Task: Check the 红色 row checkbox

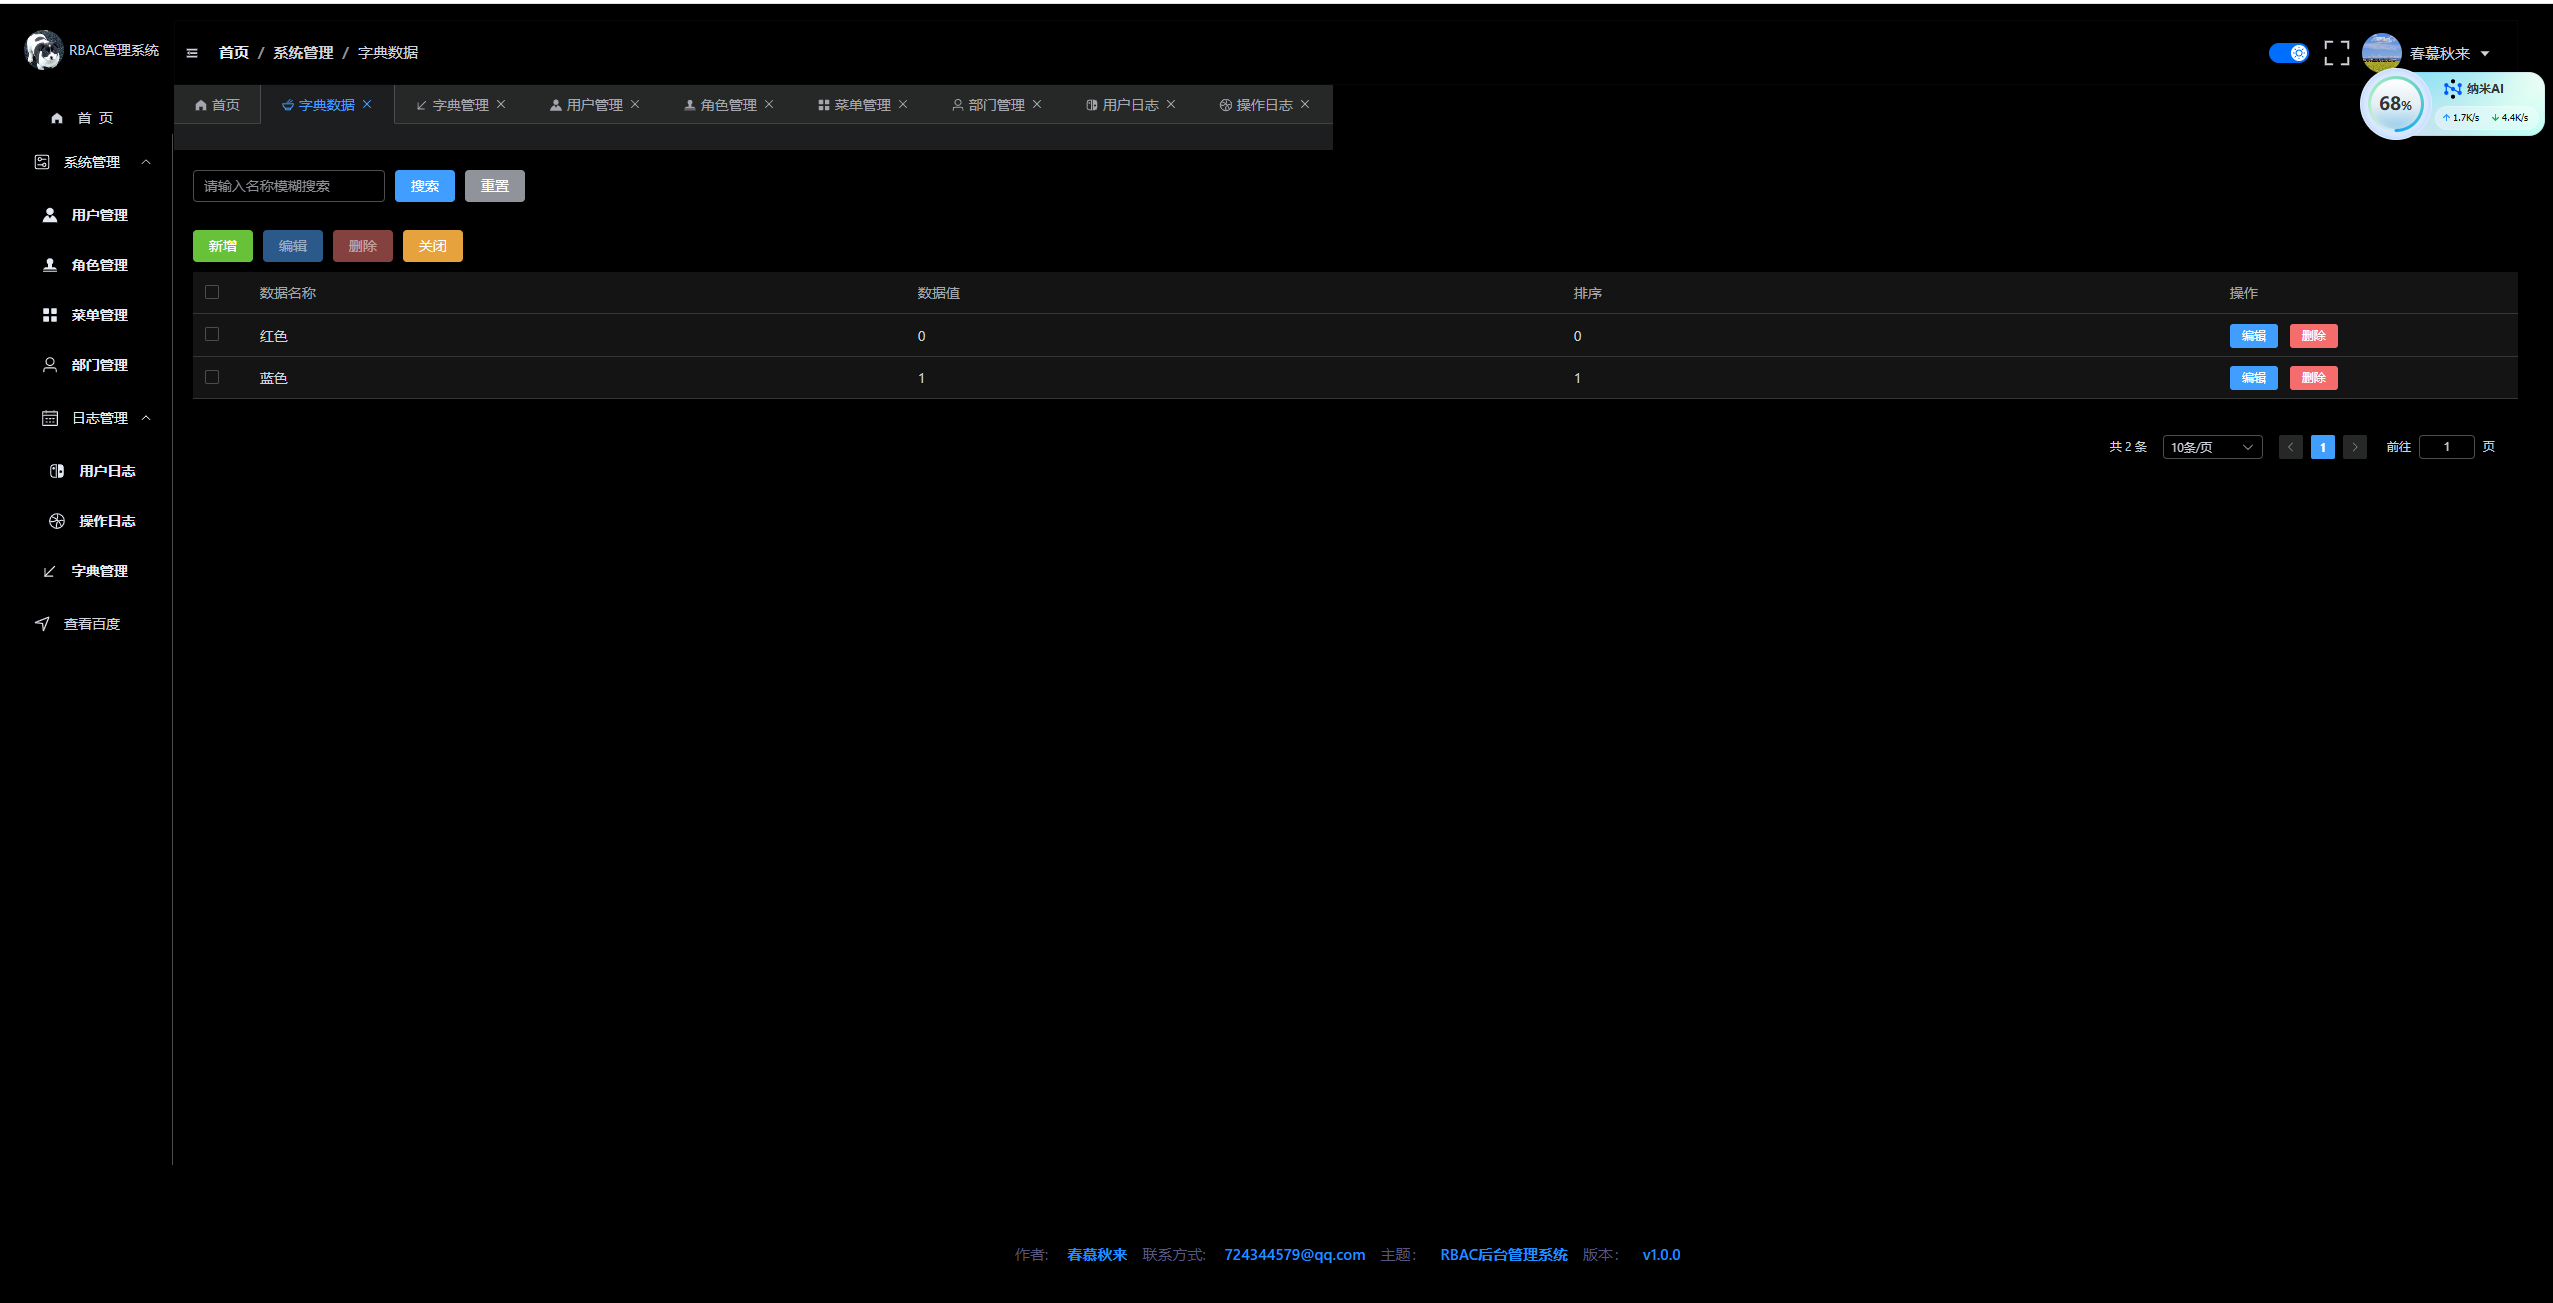Action: pos(212,334)
